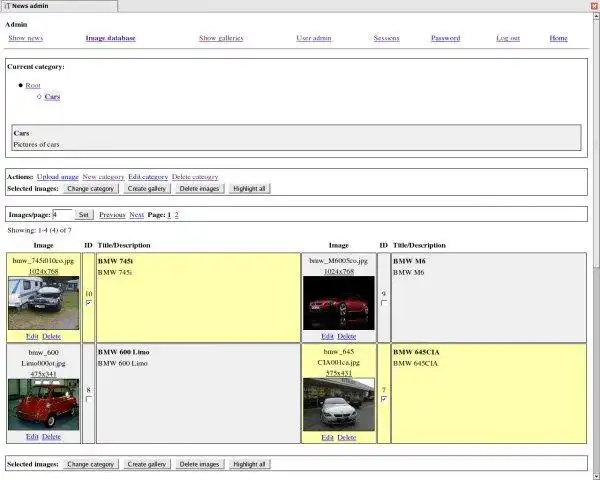Click the bold BMW 600 Limo title
600x480 pixels.
124,352
